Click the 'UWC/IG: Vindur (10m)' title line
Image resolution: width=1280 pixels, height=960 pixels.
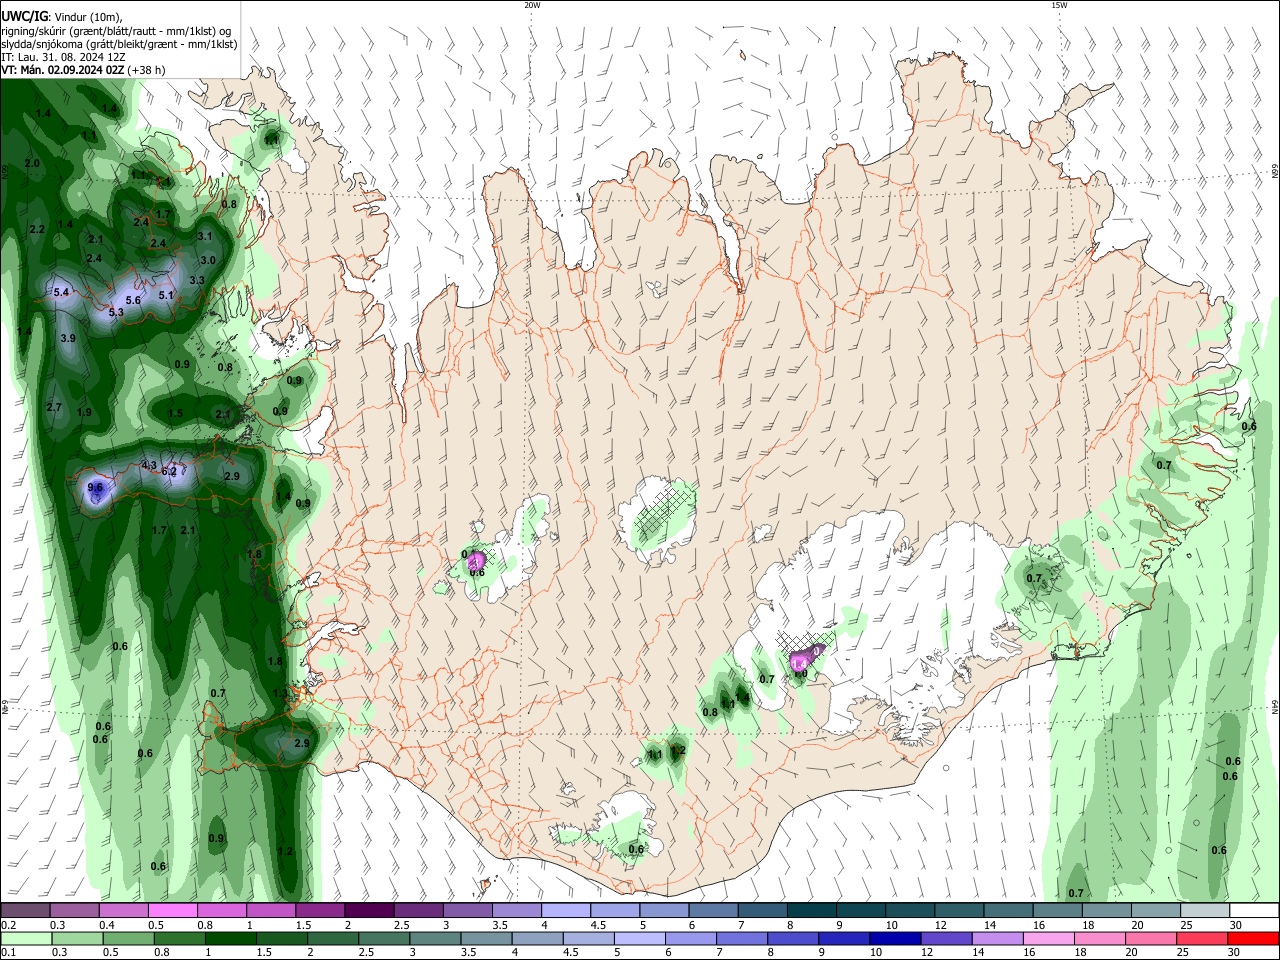(x=62, y=16)
